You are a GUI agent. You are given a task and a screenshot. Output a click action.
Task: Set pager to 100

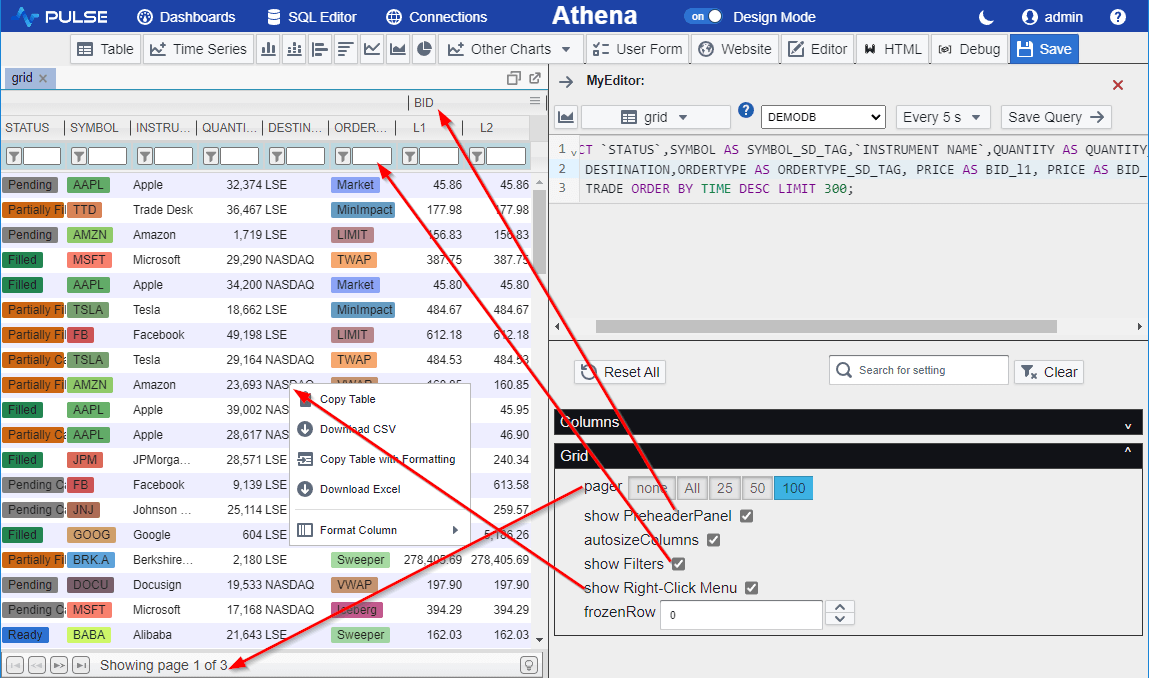(794, 488)
